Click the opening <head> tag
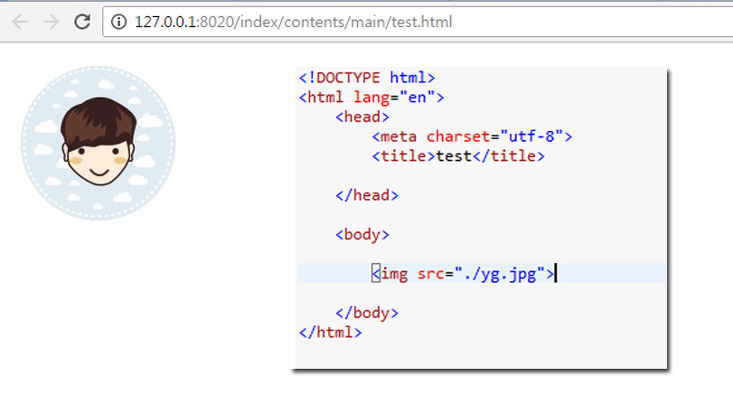Viewport: 733px width, 413px height. point(362,117)
